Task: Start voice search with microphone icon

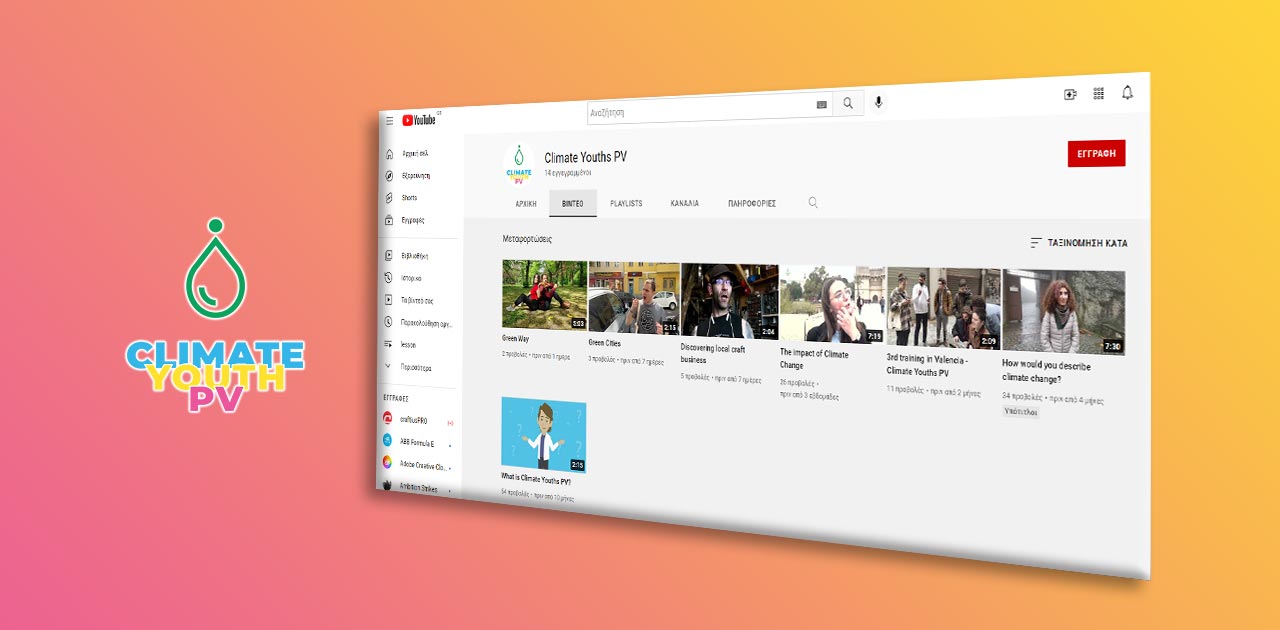Action: [x=879, y=102]
